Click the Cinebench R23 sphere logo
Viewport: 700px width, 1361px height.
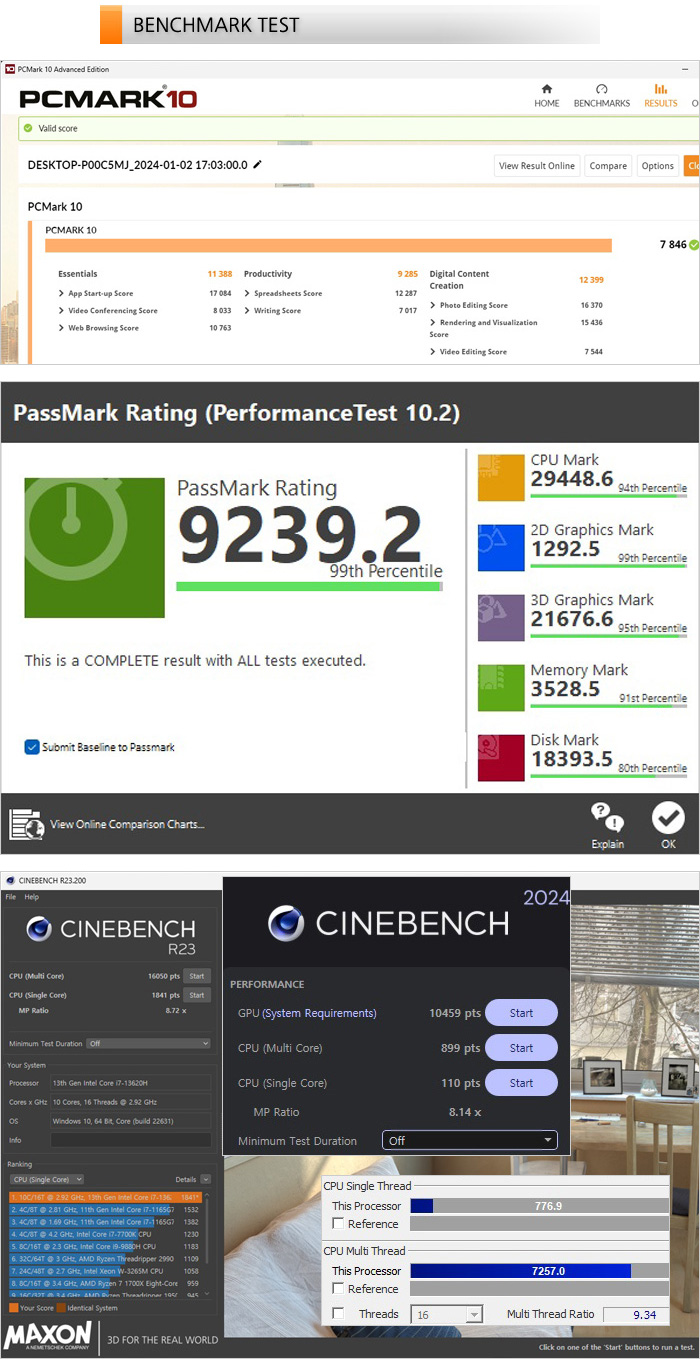[39, 929]
